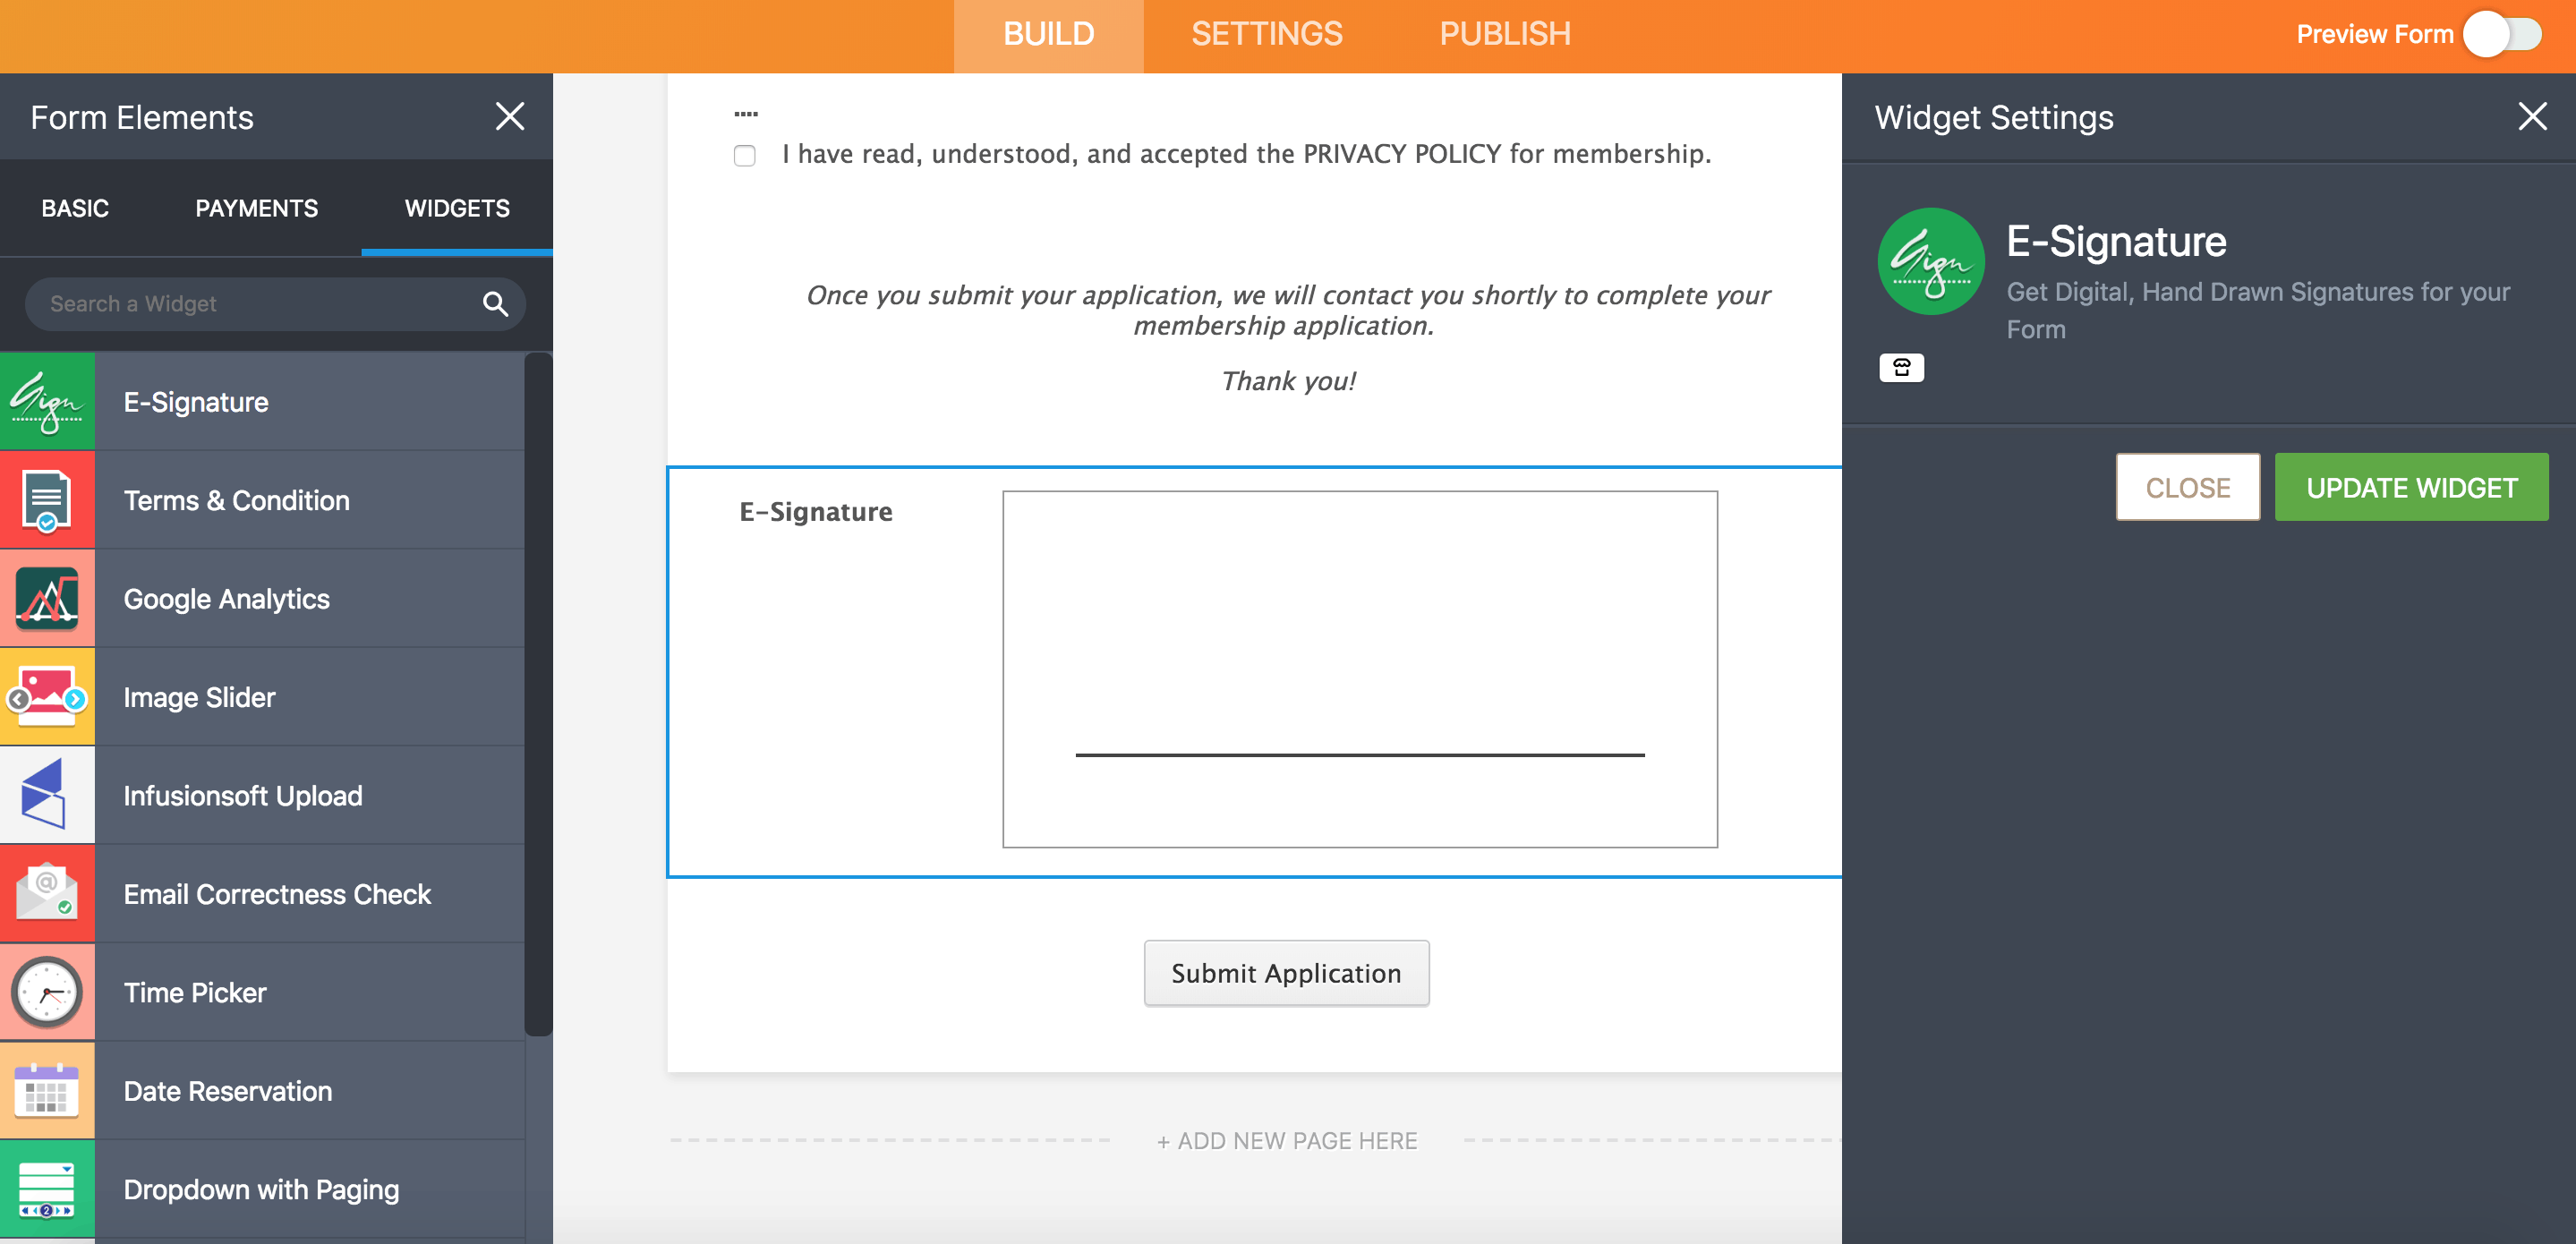Select the Email Correctness Check icon
2576x1244 pixels.
[x=47, y=893]
